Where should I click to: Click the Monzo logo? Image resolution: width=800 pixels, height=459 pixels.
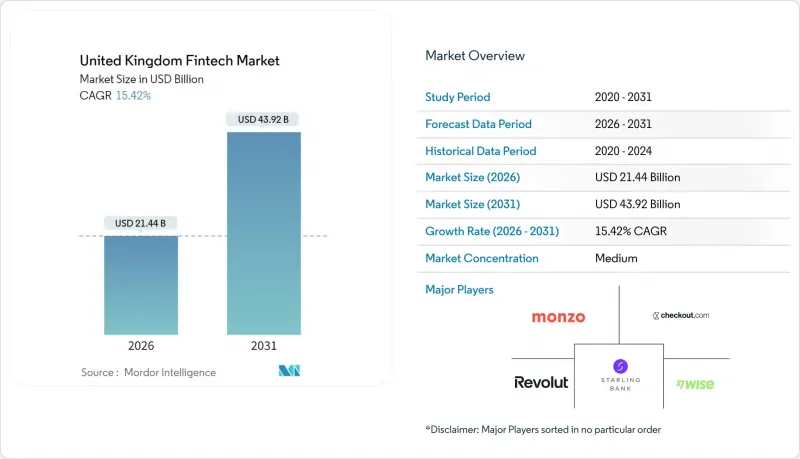[559, 316]
